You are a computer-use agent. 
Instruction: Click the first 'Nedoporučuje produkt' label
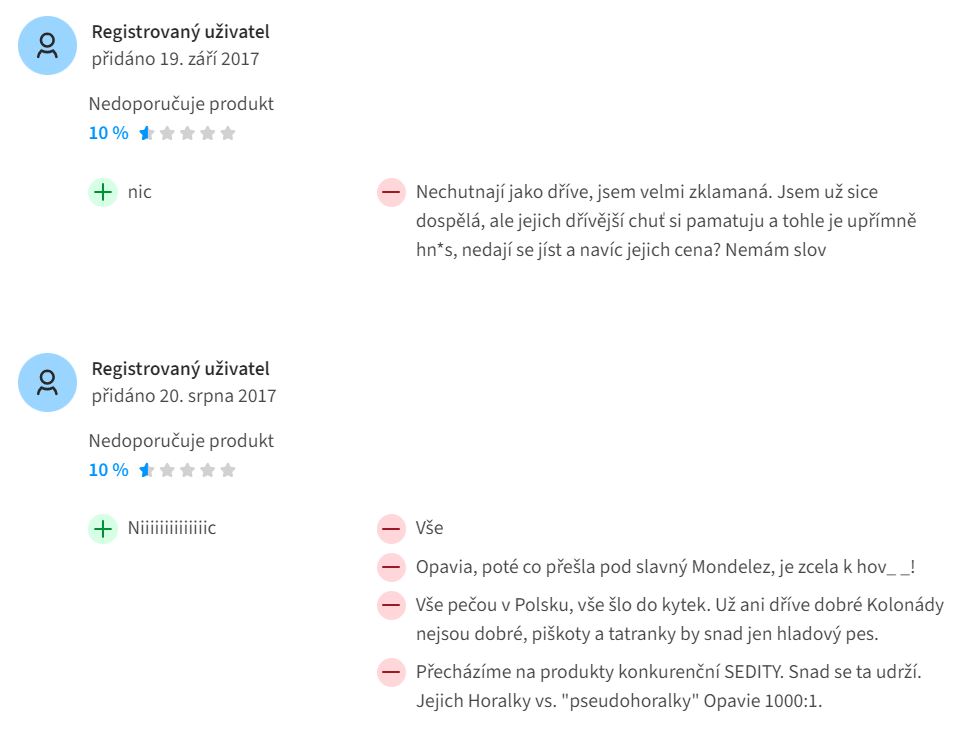pos(181,104)
